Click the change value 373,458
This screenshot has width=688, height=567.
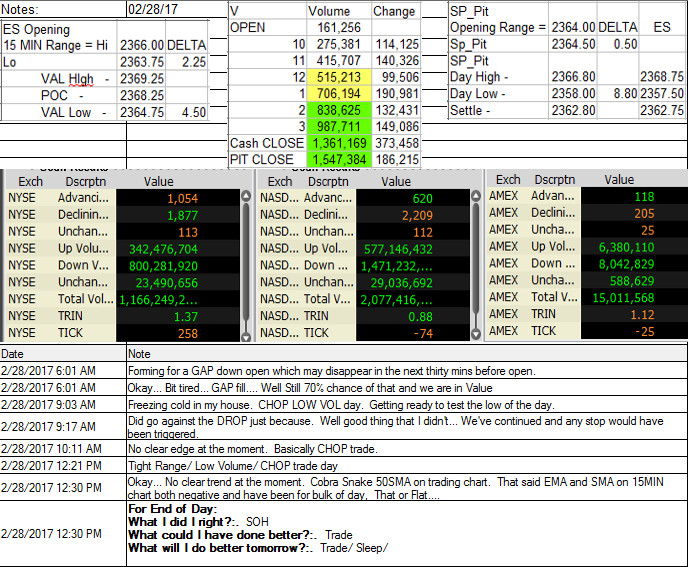click(397, 143)
